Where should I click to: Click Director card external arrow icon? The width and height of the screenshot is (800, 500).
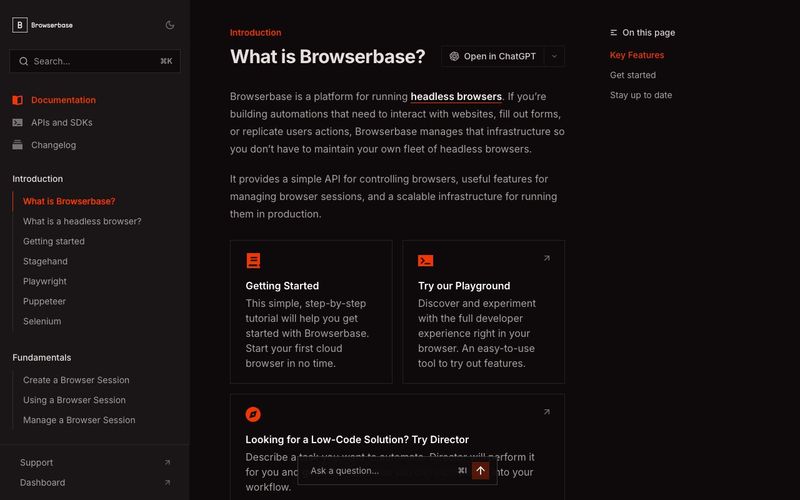tap(546, 412)
